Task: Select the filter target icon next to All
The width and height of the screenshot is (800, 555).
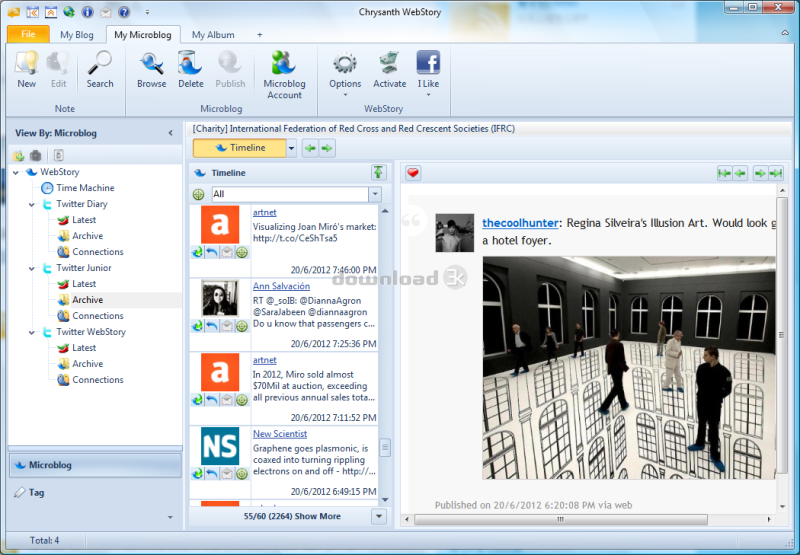Action: [198, 194]
